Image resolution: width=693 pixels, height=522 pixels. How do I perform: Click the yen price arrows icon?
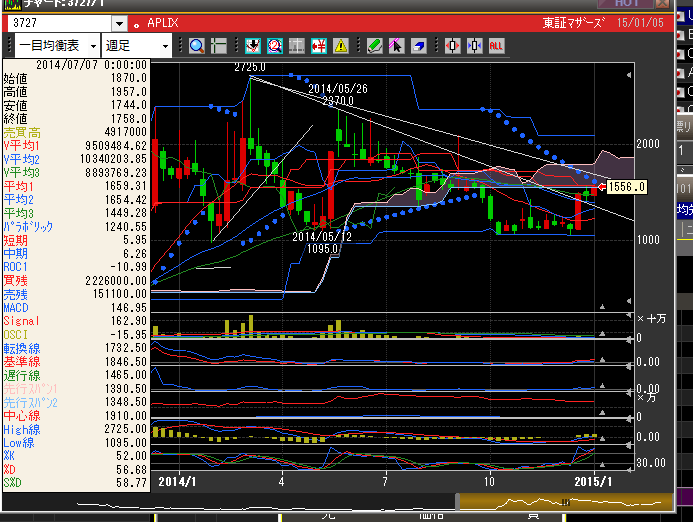pos(319,45)
